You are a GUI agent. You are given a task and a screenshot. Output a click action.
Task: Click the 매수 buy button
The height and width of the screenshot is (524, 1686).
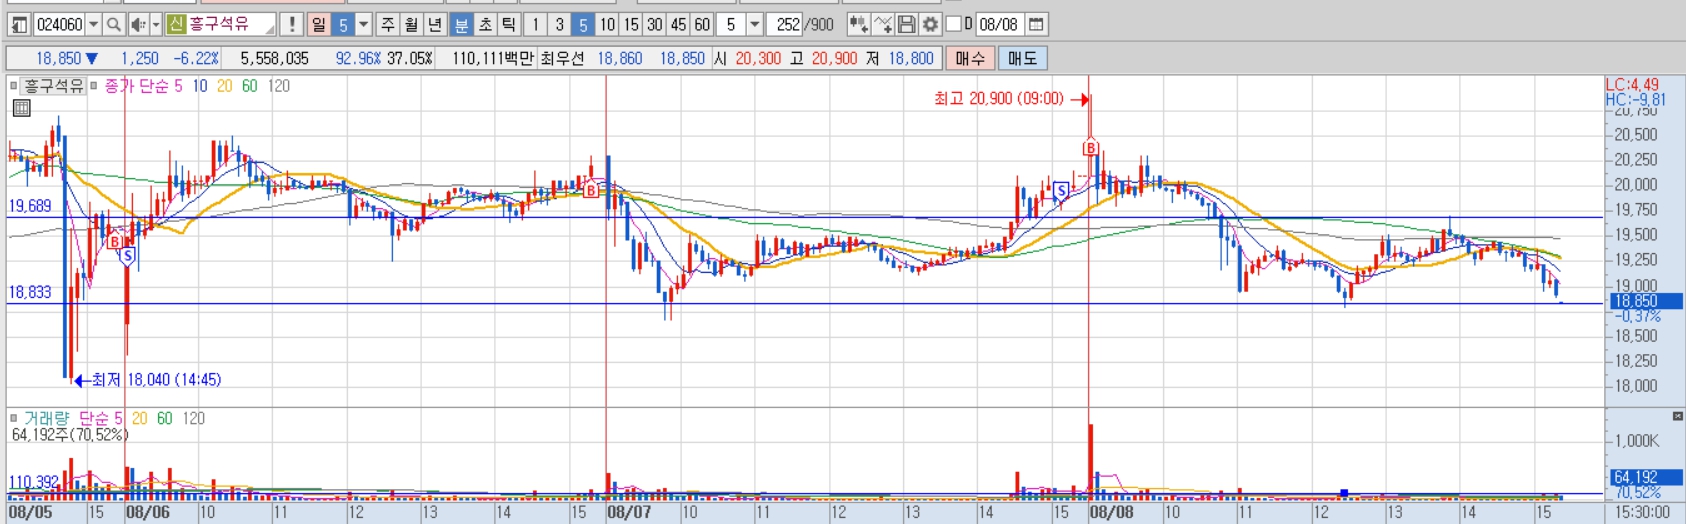click(970, 58)
